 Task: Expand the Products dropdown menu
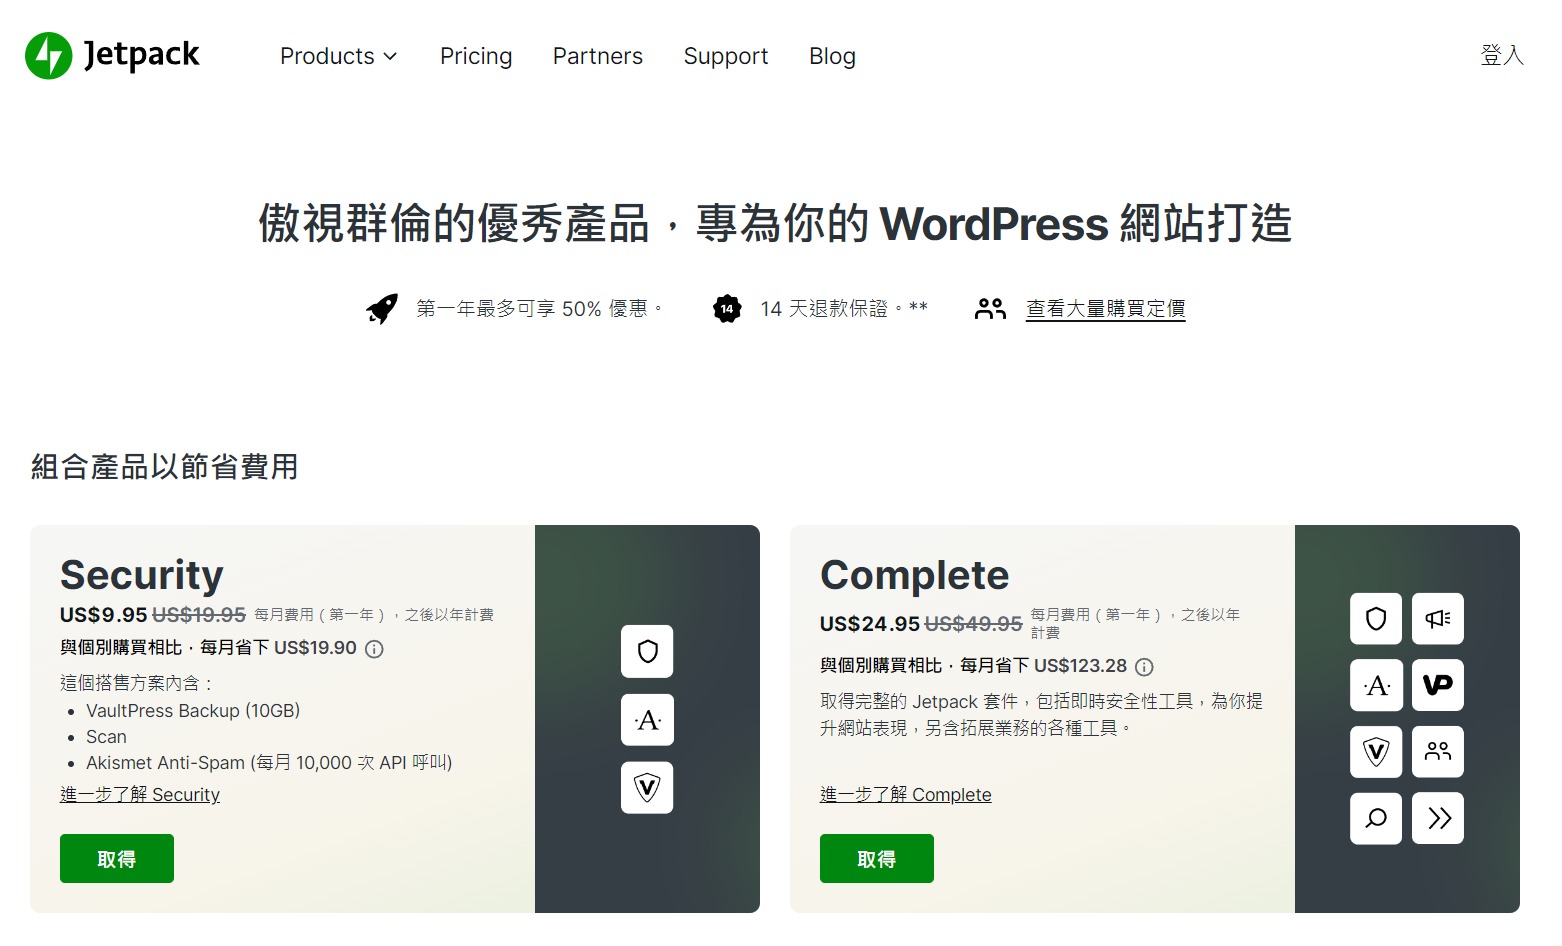tap(338, 56)
